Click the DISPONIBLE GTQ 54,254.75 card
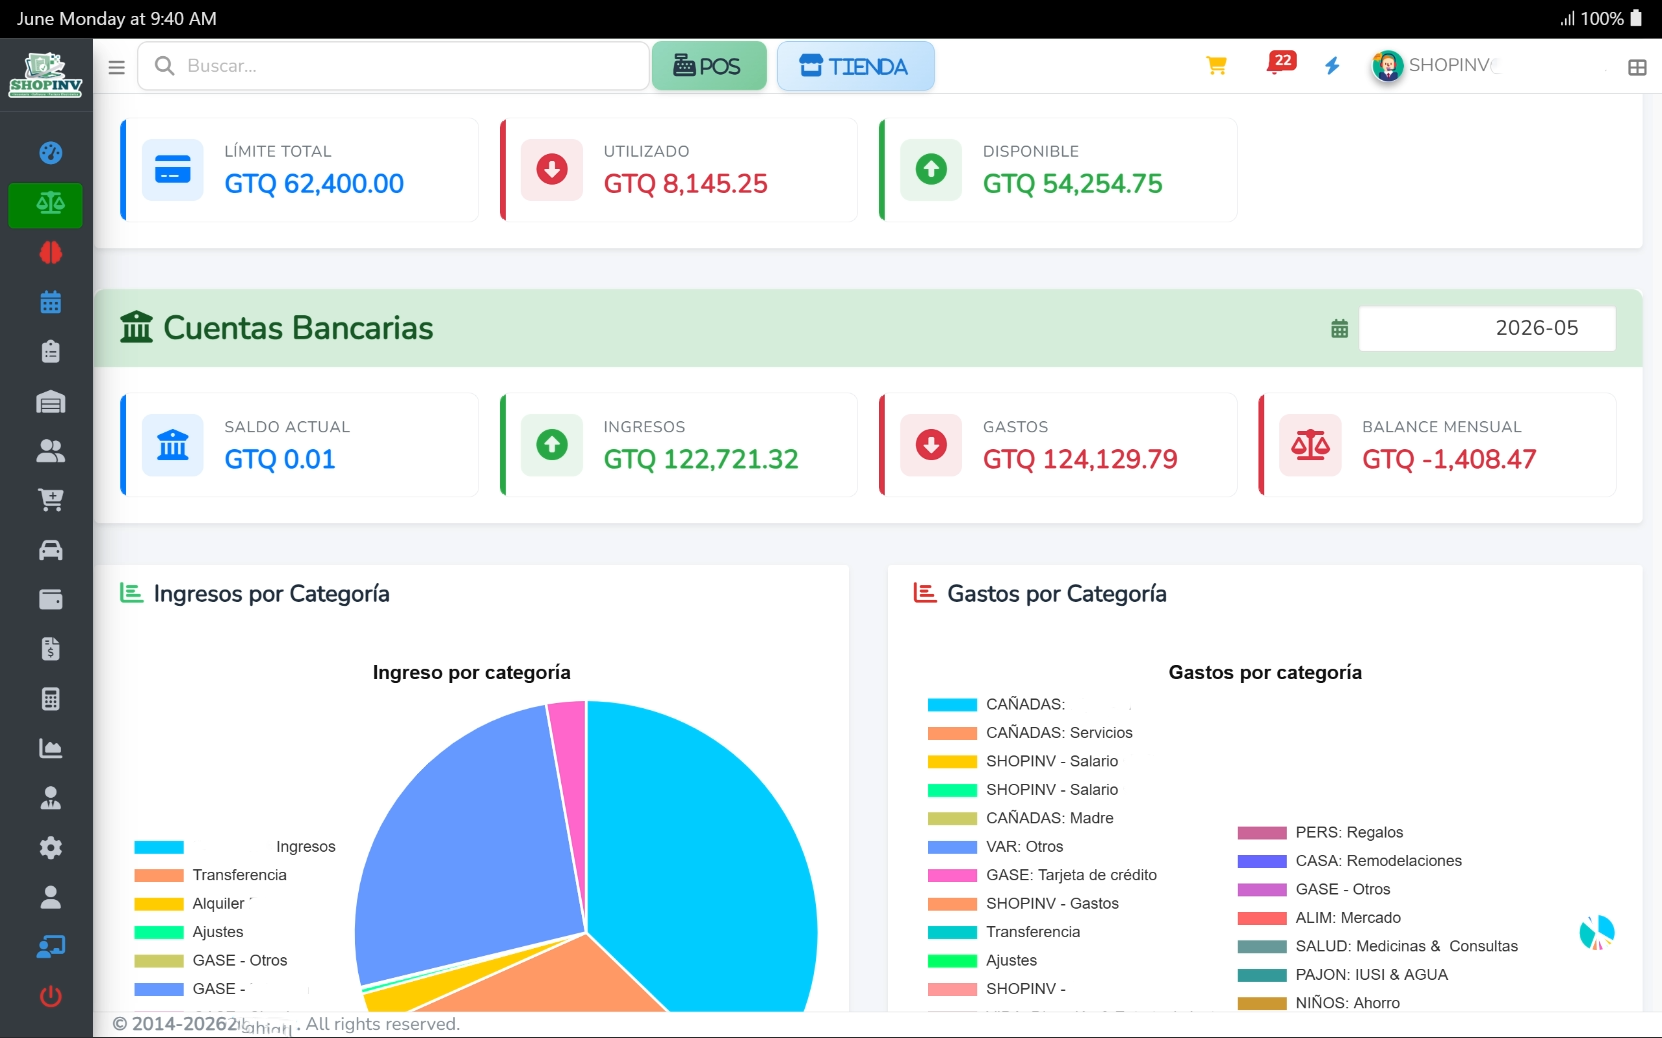 [x=1058, y=169]
